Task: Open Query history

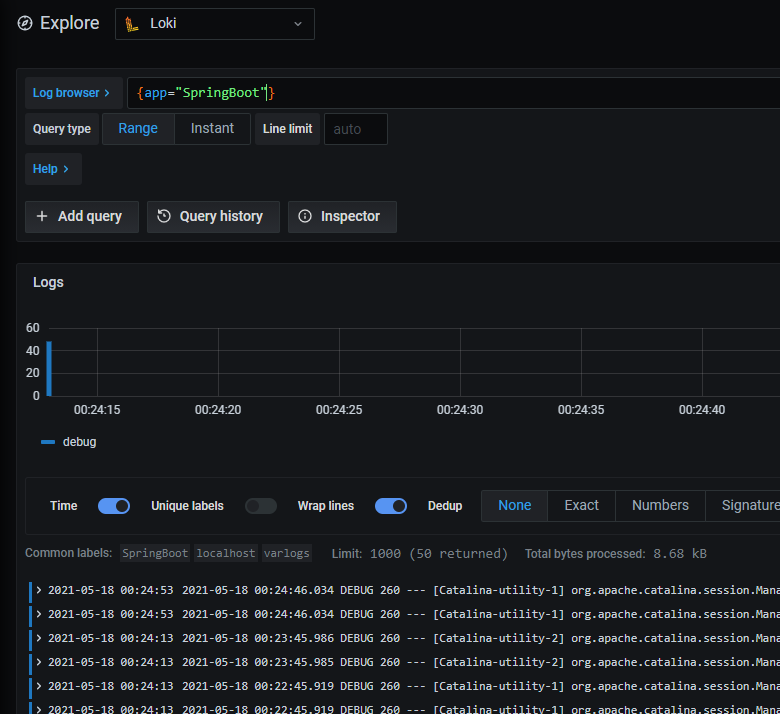Action: [213, 216]
